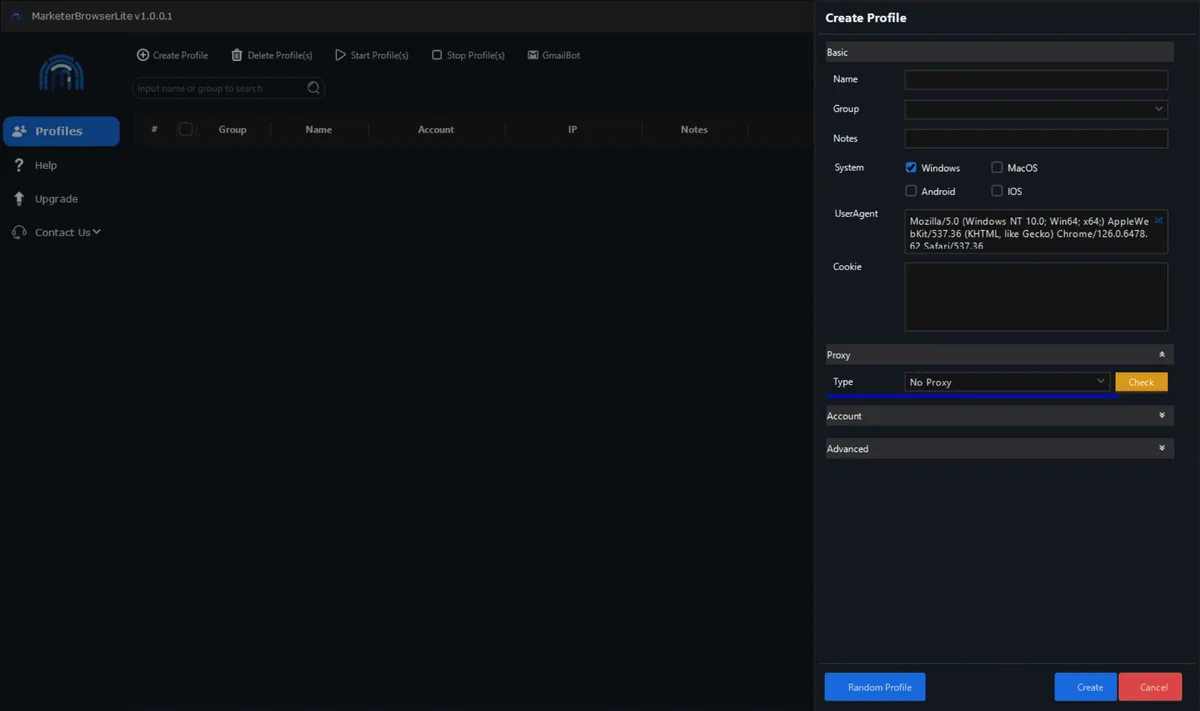The height and width of the screenshot is (711, 1200).
Task: Expand the Advanced section
Action: (1161, 449)
